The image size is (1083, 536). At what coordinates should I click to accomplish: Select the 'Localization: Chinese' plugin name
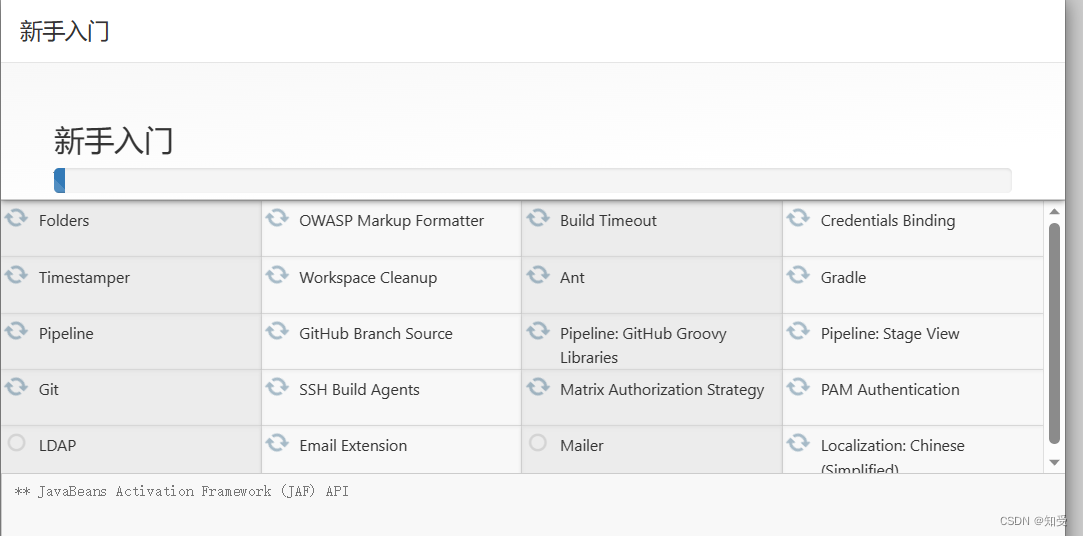892,456
